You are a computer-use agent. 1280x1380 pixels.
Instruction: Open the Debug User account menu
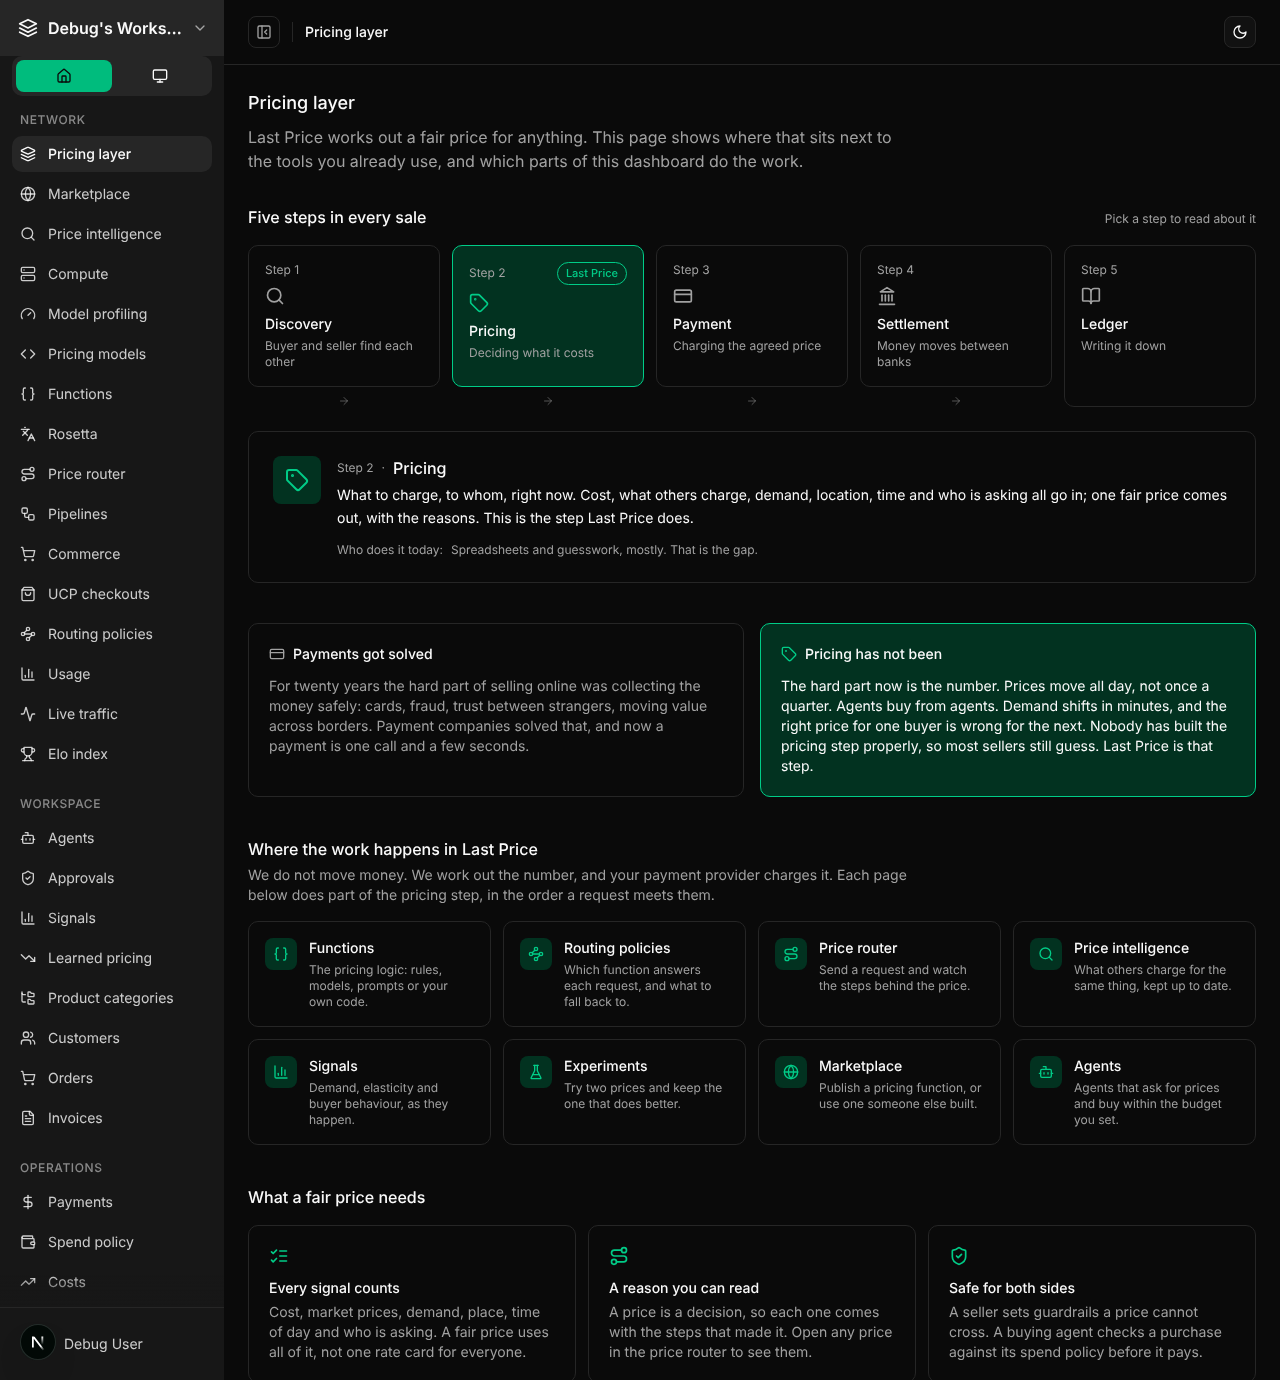pos(112,1343)
